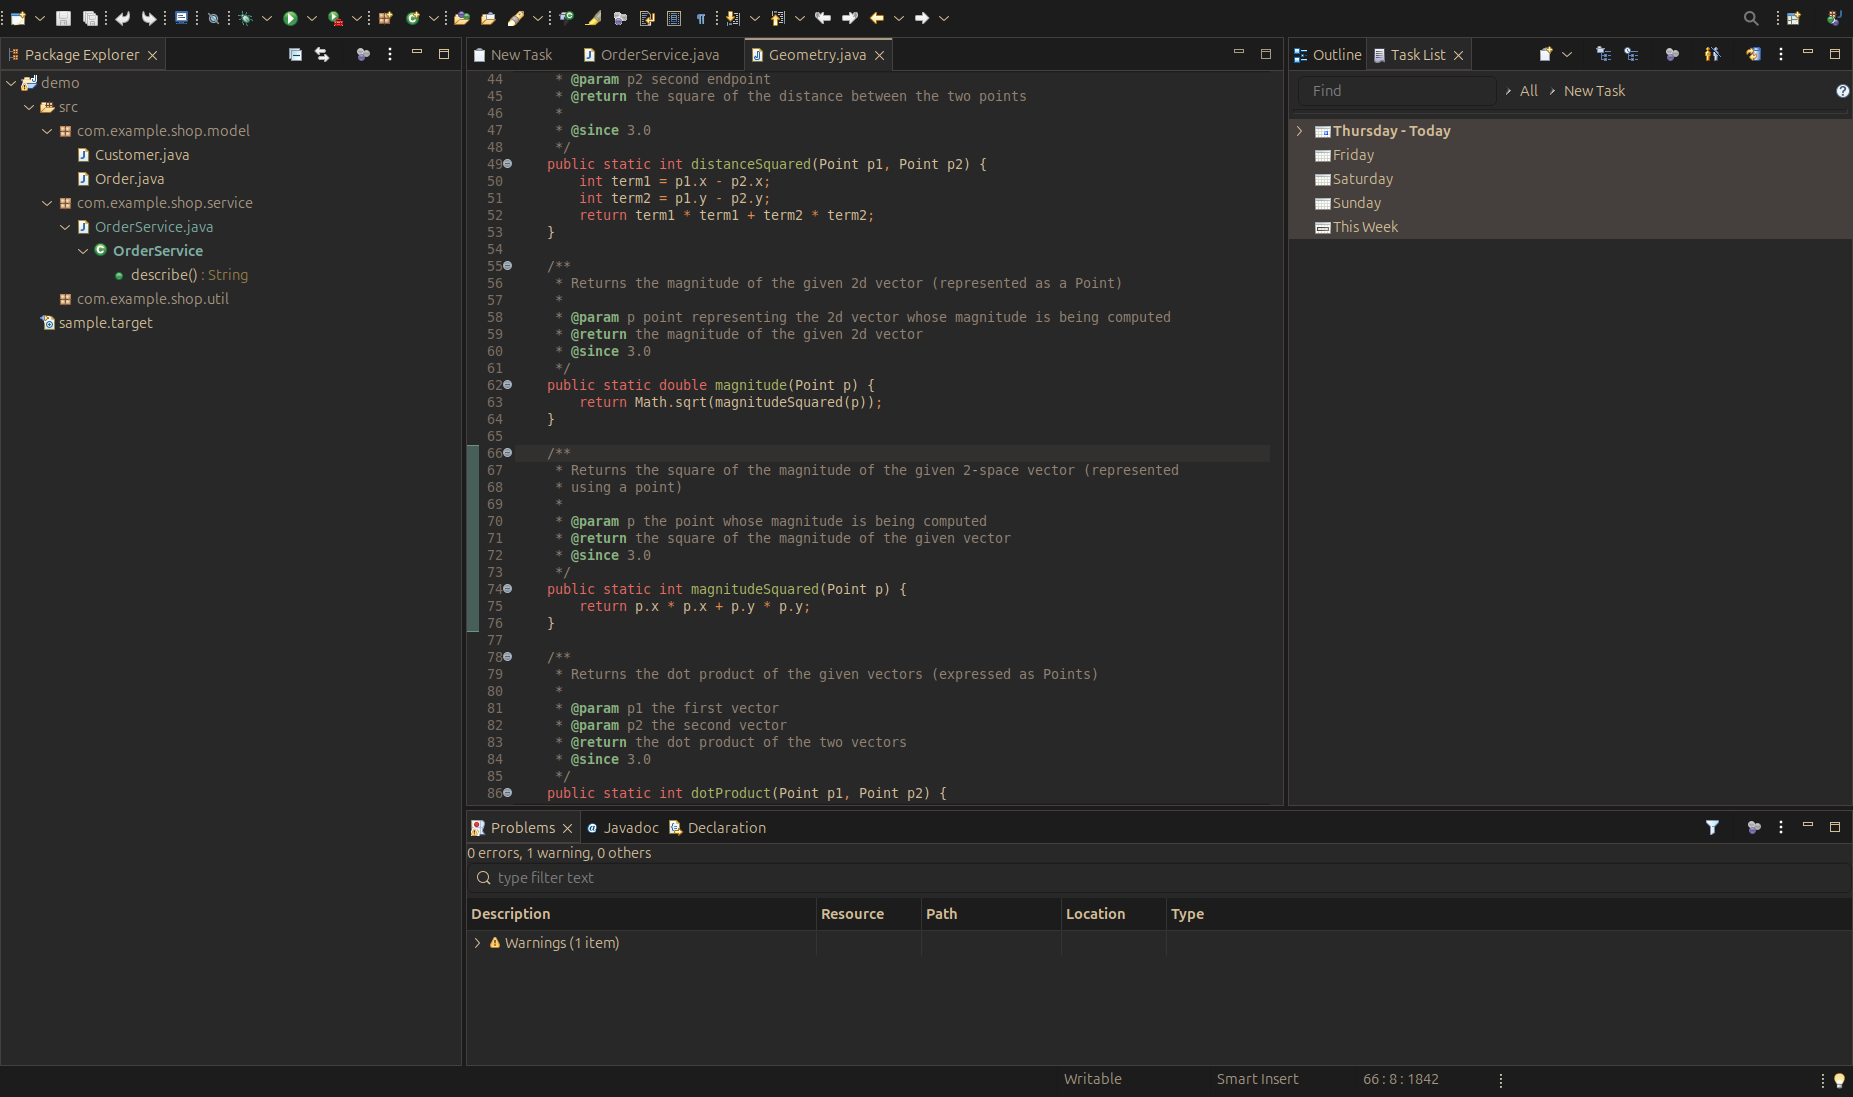Click the Debug bug icon
The image size is (1853, 1097).
245,18
